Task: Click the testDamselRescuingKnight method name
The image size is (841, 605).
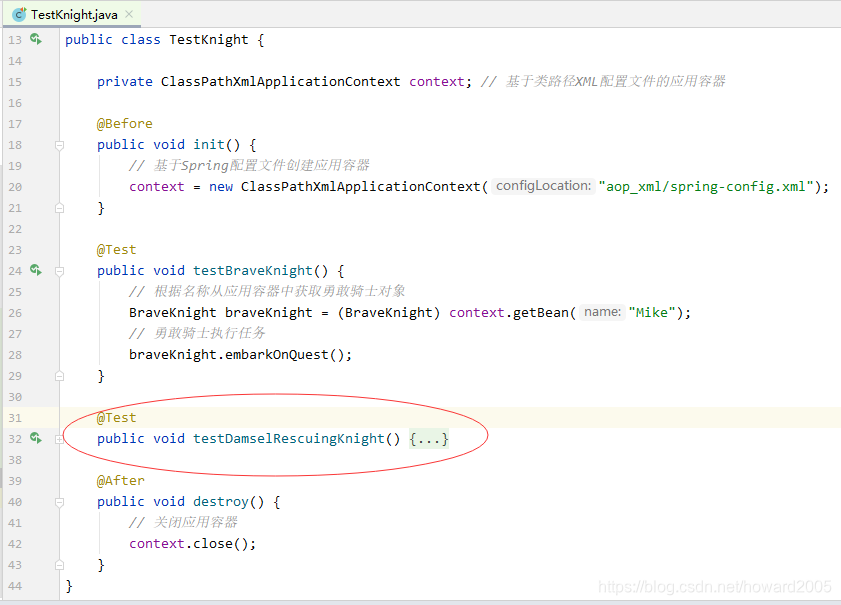Action: pos(289,438)
